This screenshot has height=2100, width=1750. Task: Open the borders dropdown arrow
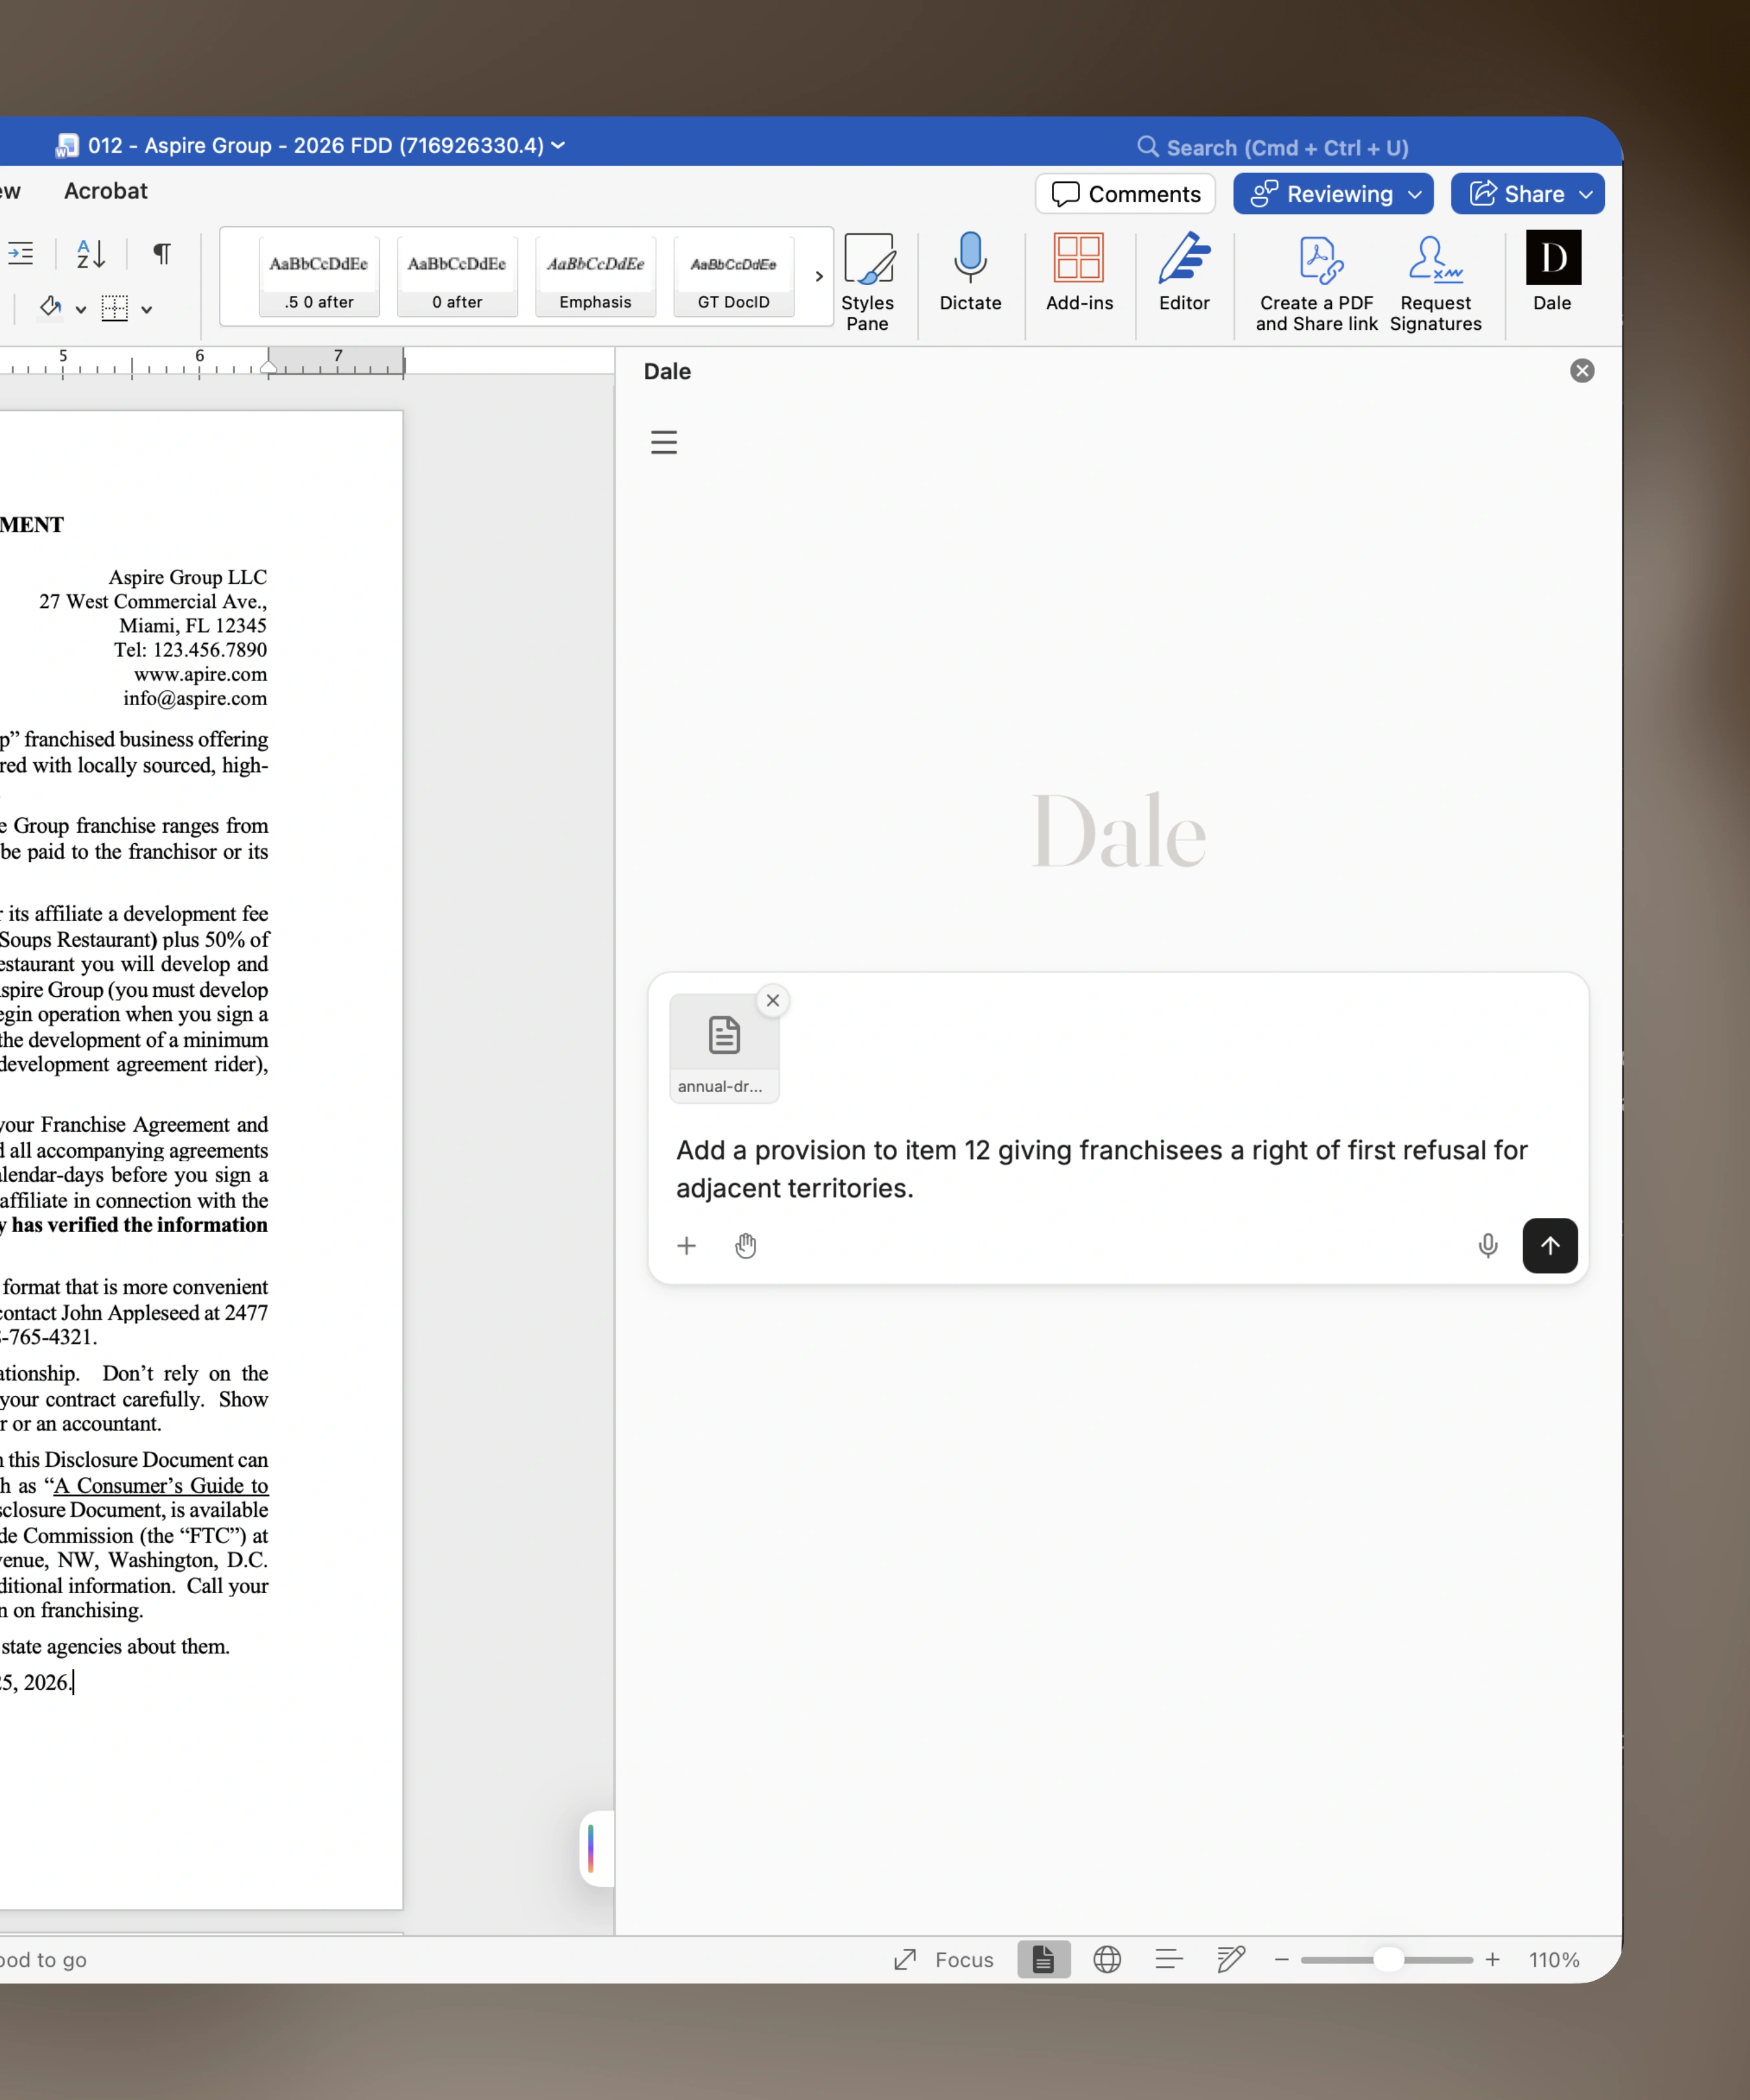[146, 309]
